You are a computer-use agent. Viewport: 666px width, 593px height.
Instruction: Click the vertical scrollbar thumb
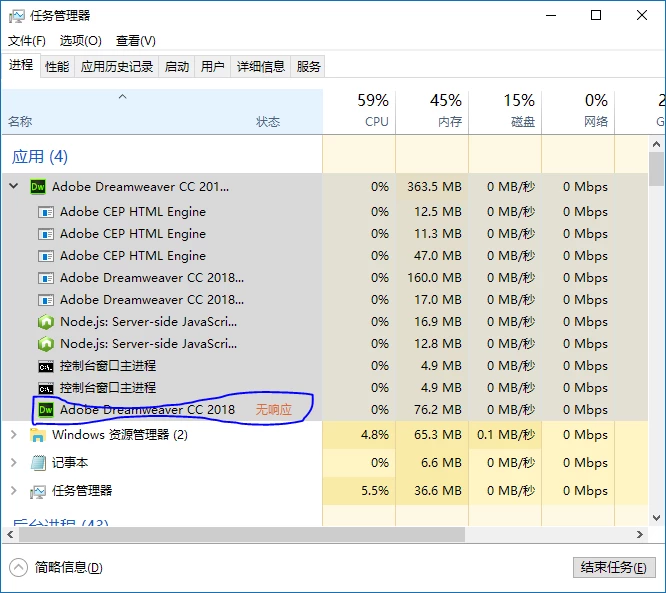pyautogui.click(x=656, y=169)
